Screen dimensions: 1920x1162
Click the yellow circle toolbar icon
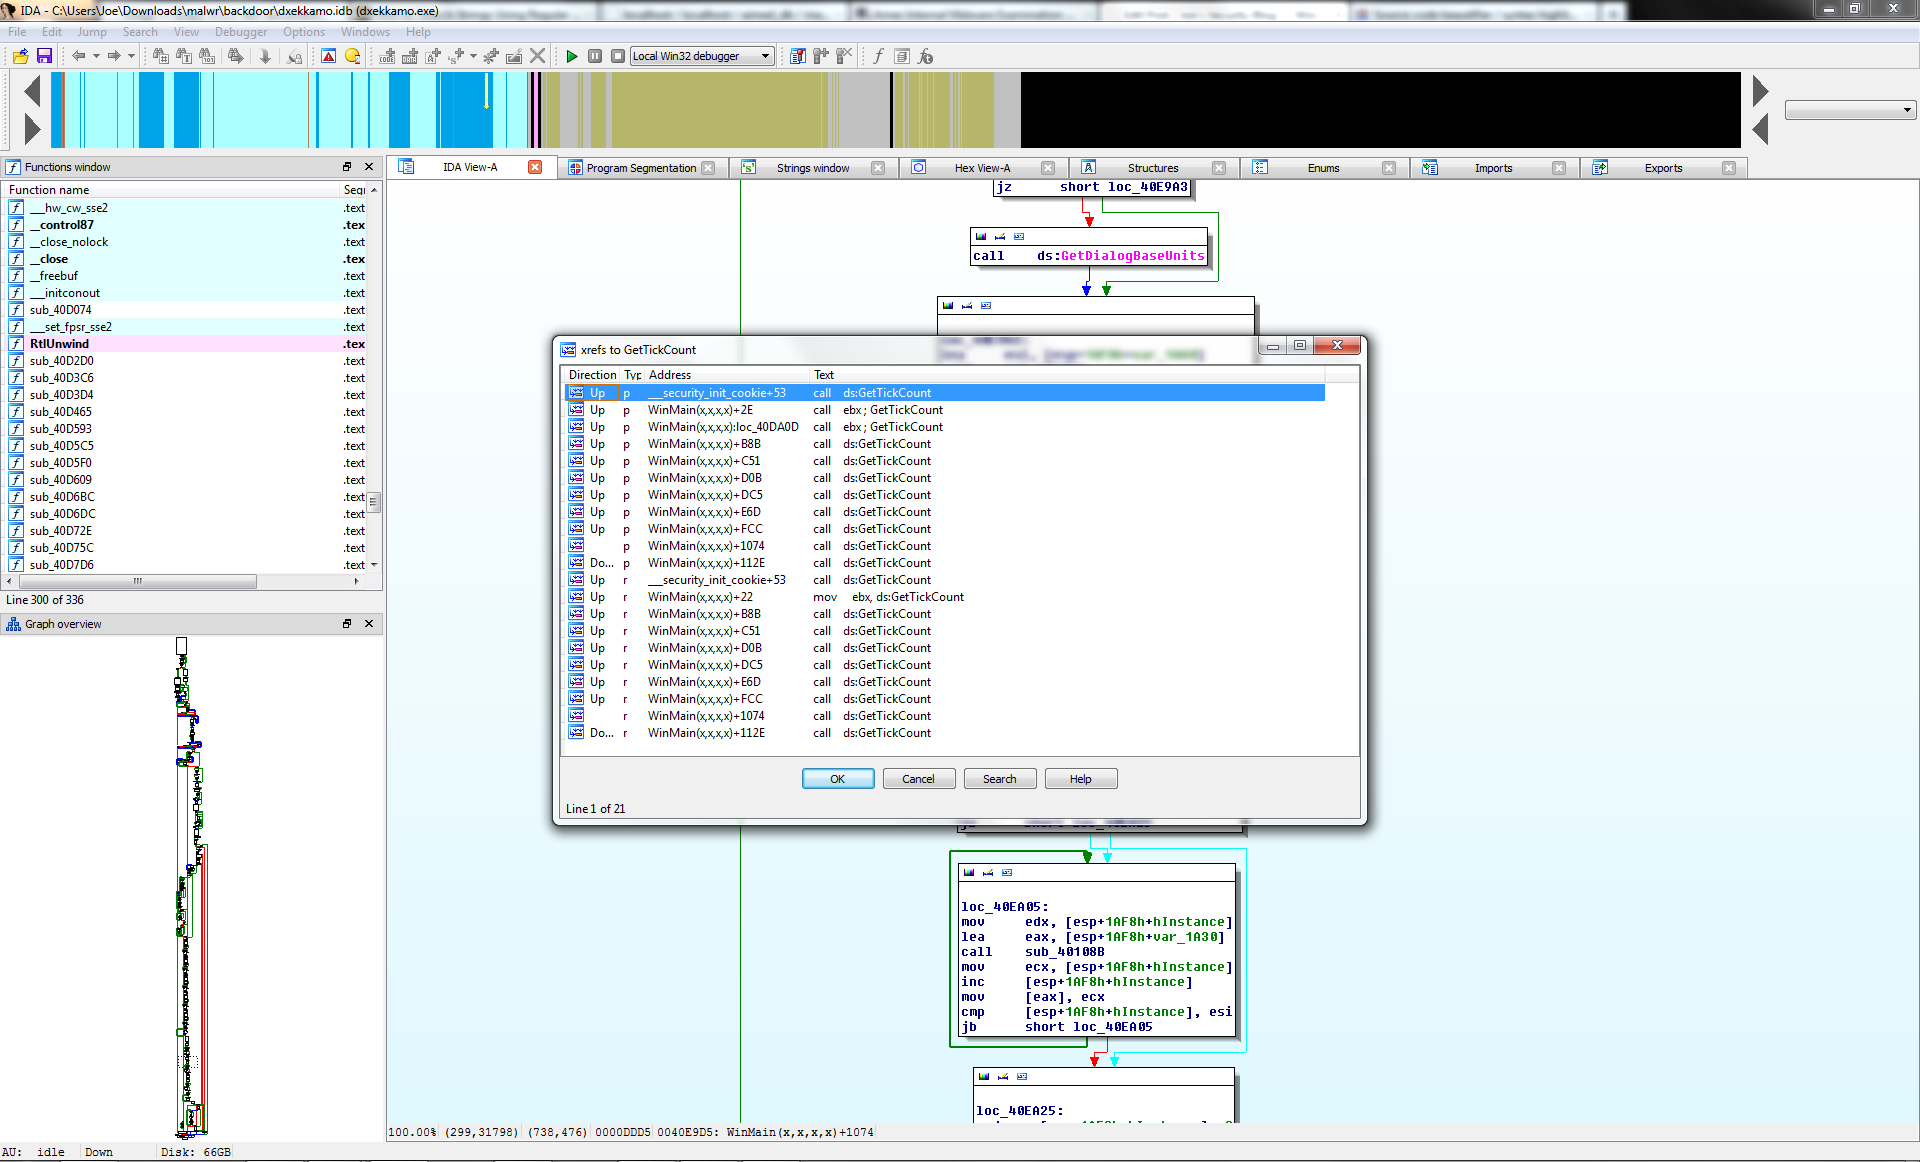point(352,56)
